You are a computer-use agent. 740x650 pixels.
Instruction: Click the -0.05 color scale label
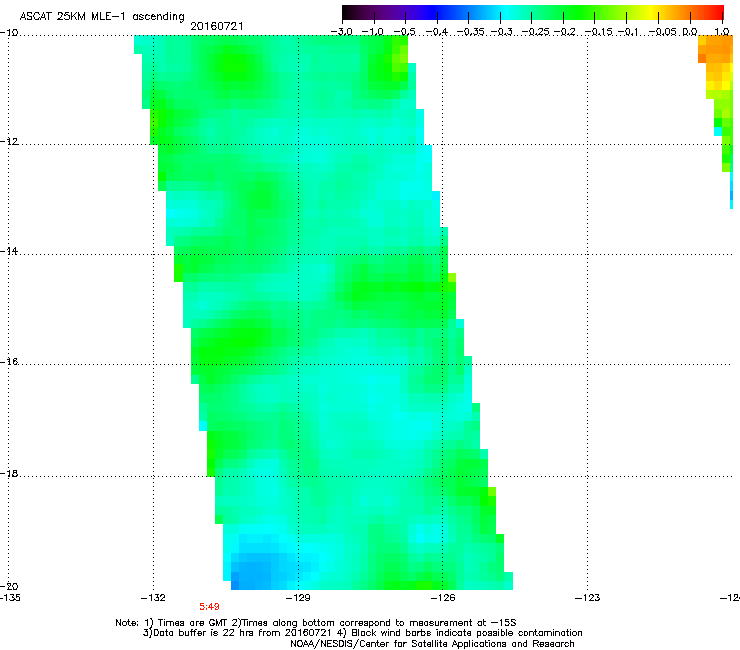point(663,32)
